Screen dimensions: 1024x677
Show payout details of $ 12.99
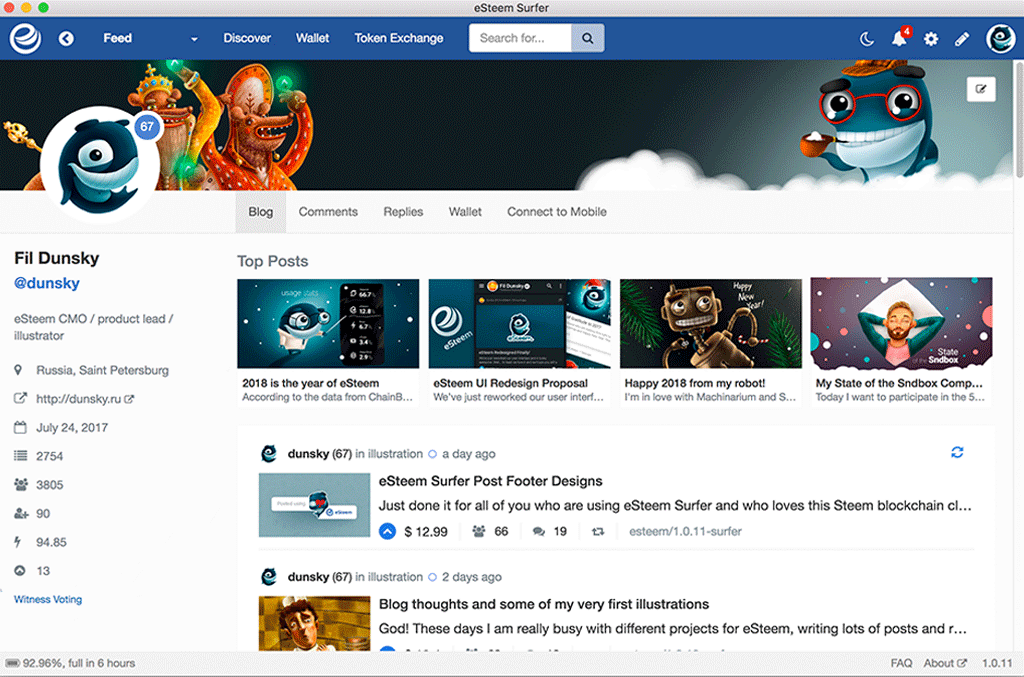tap(426, 531)
